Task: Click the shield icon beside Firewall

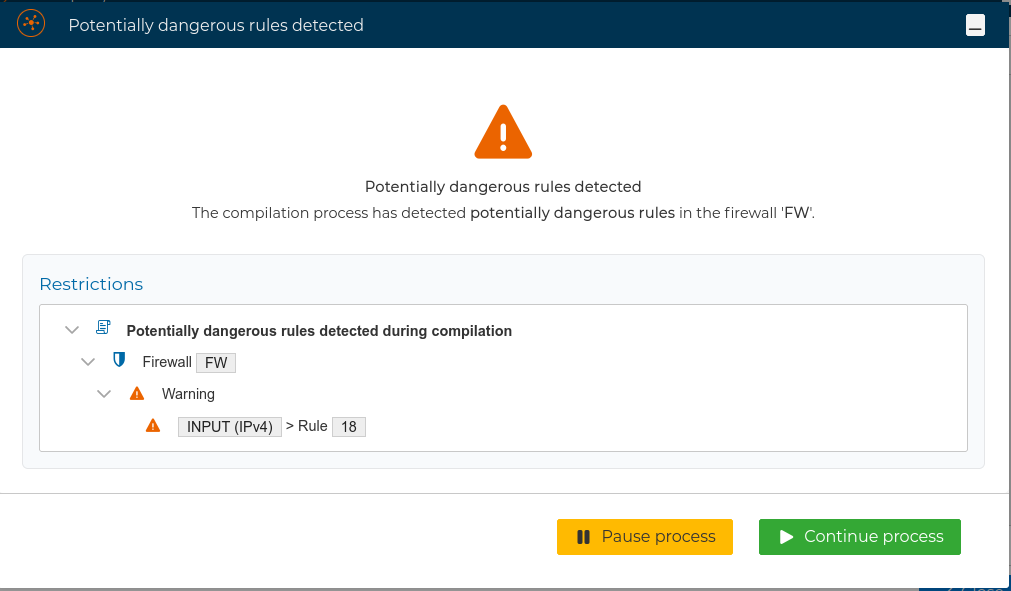Action: [120, 360]
